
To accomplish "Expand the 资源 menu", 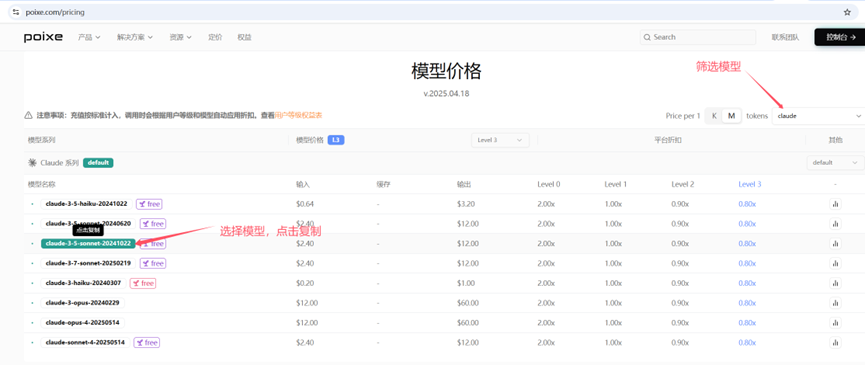I will pos(180,37).
